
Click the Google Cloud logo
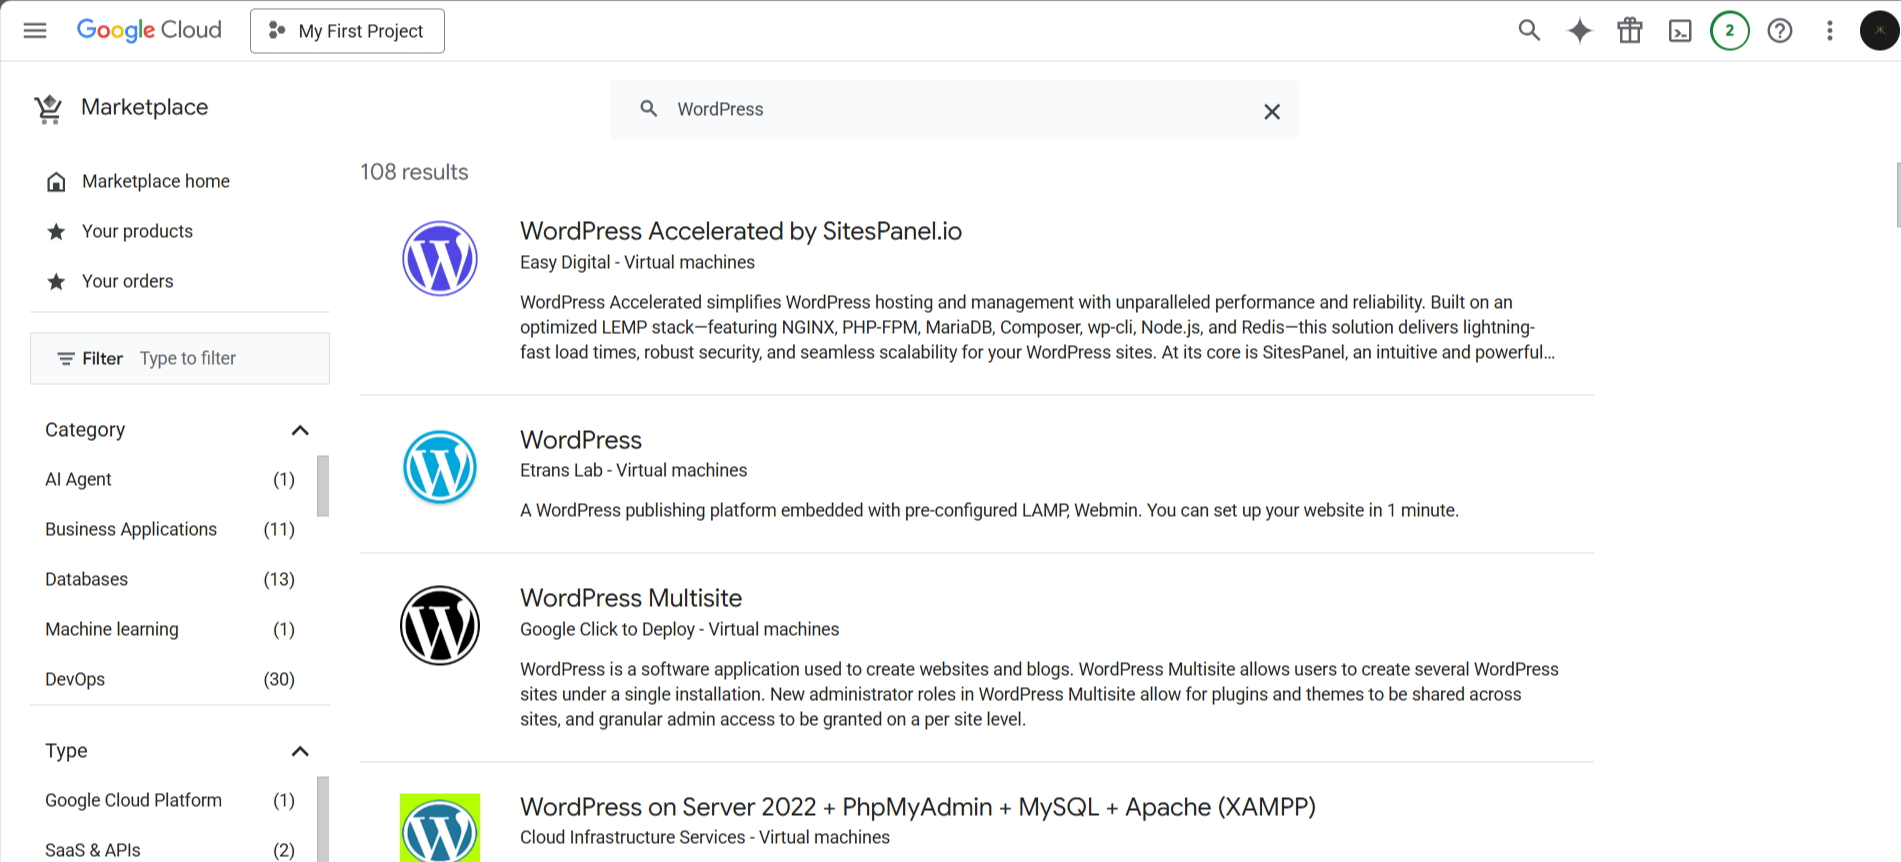point(149,30)
